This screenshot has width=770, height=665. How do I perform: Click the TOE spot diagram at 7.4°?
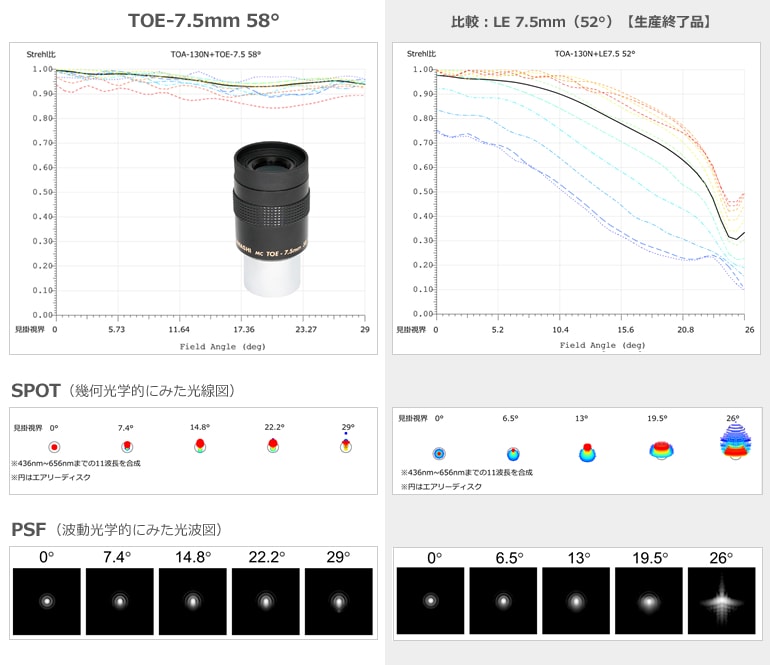[x=127, y=446]
